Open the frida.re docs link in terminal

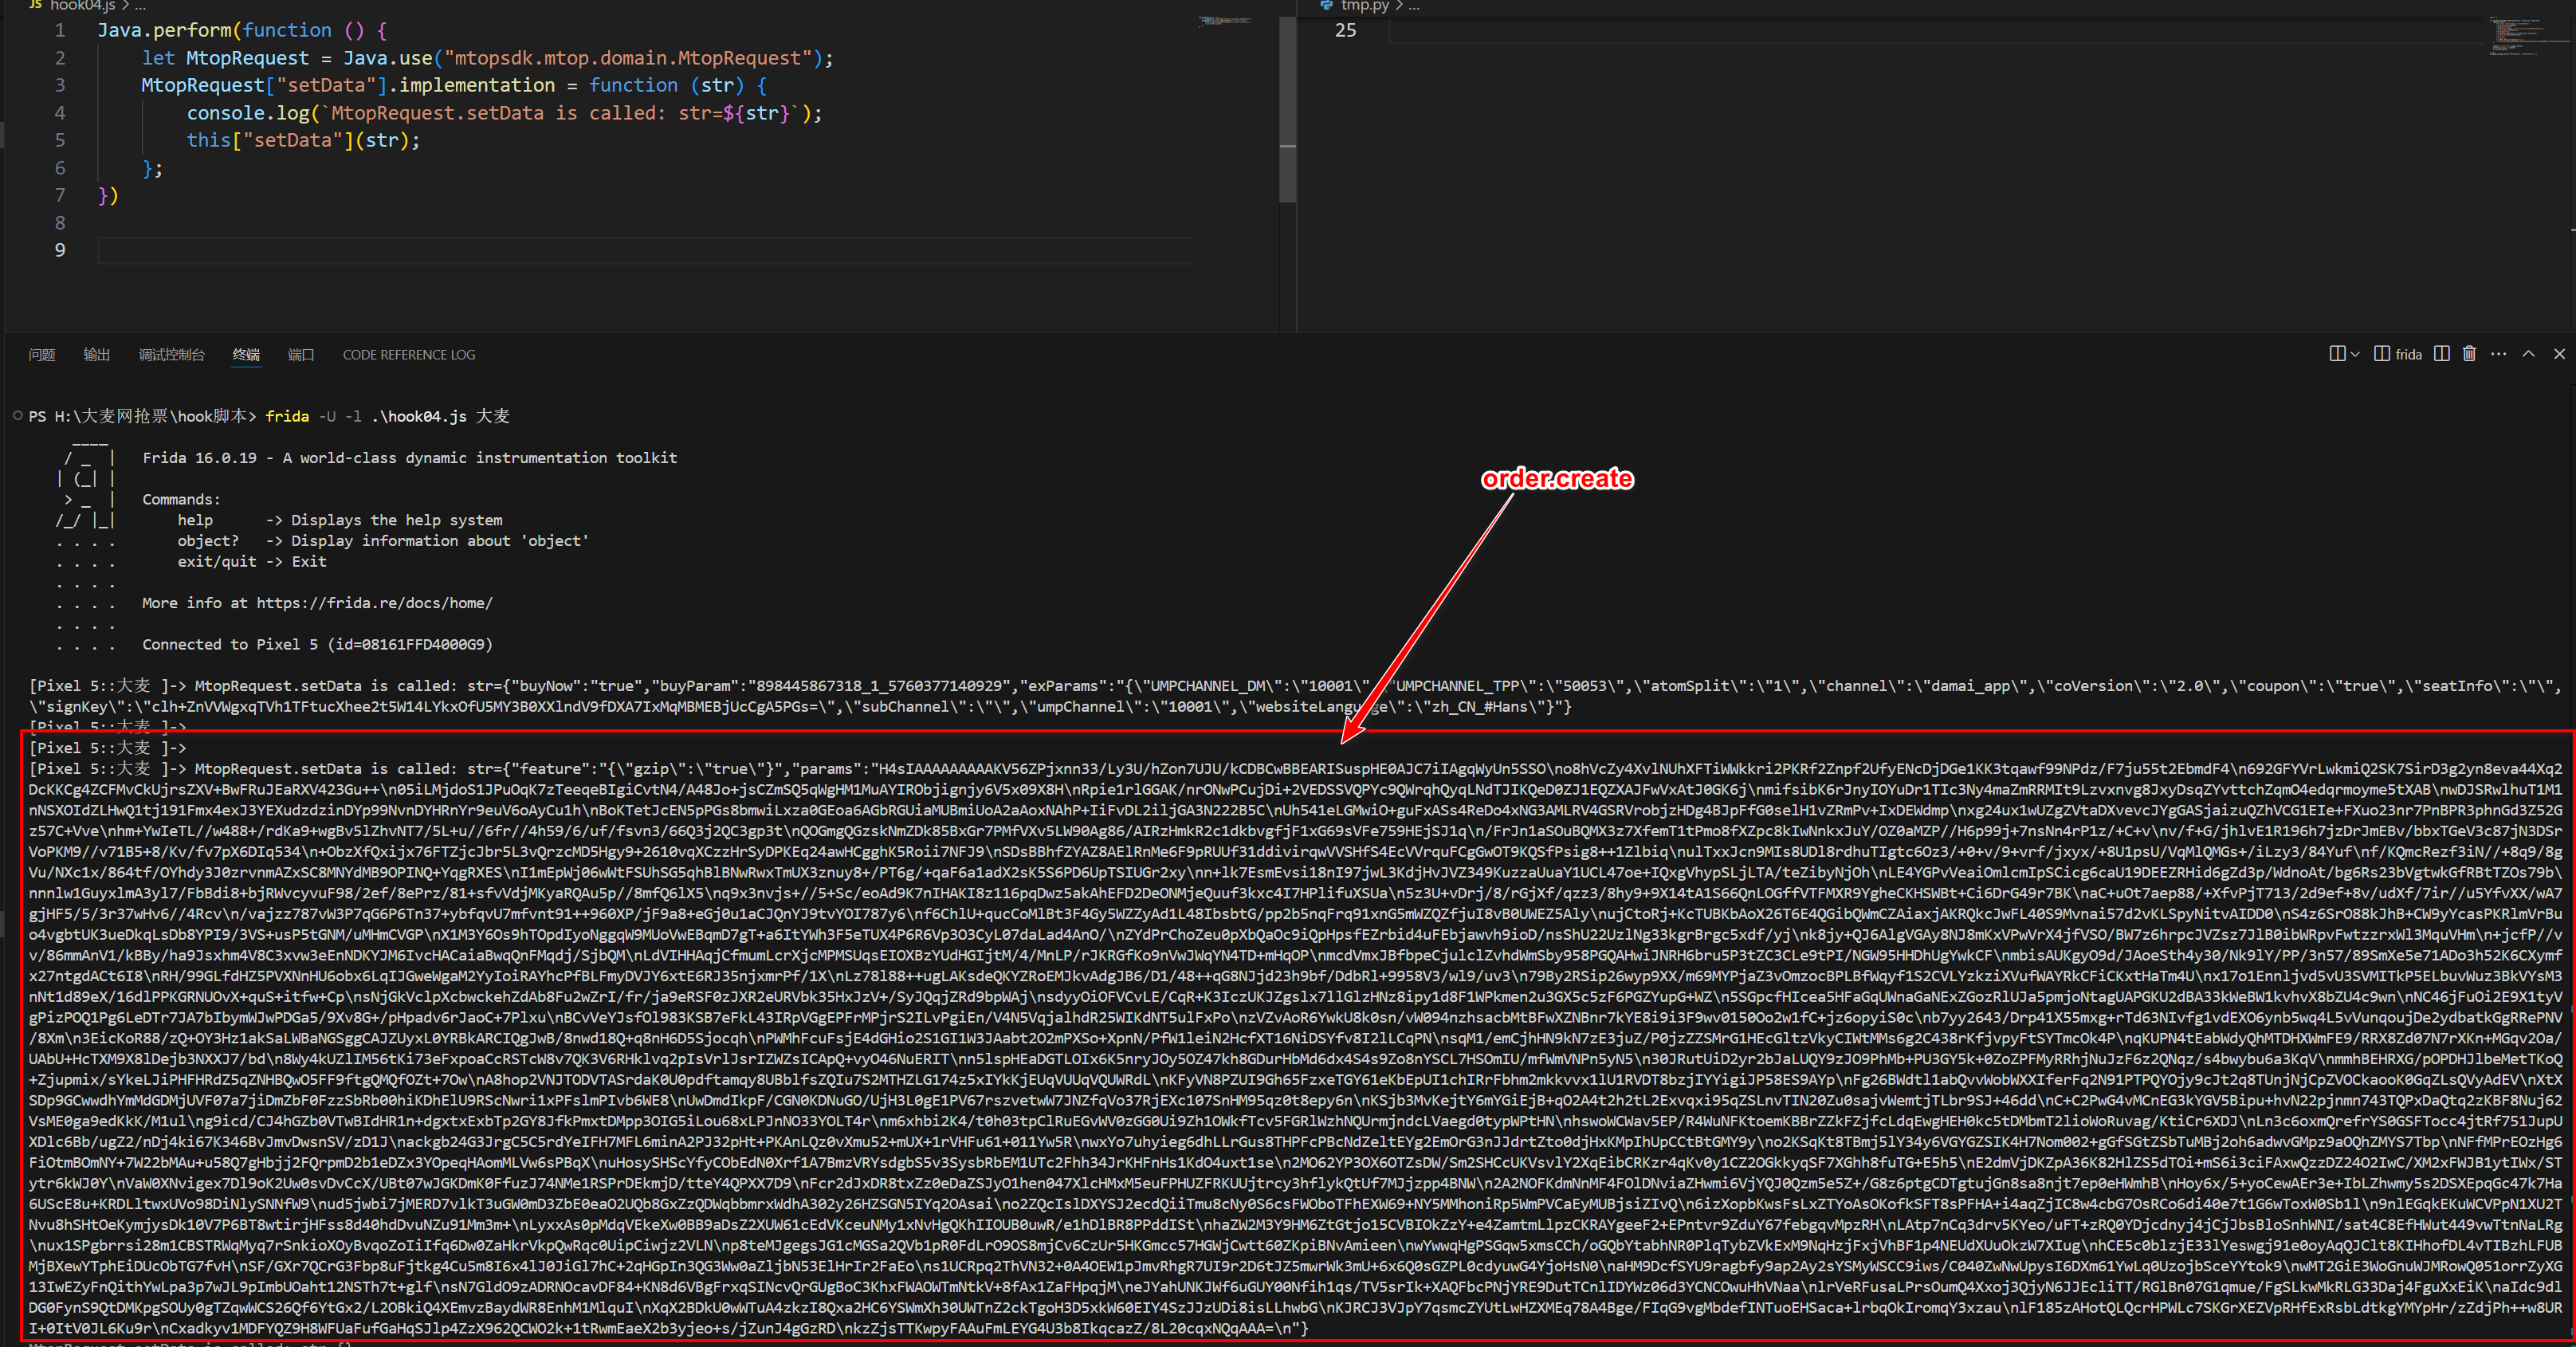click(x=374, y=603)
